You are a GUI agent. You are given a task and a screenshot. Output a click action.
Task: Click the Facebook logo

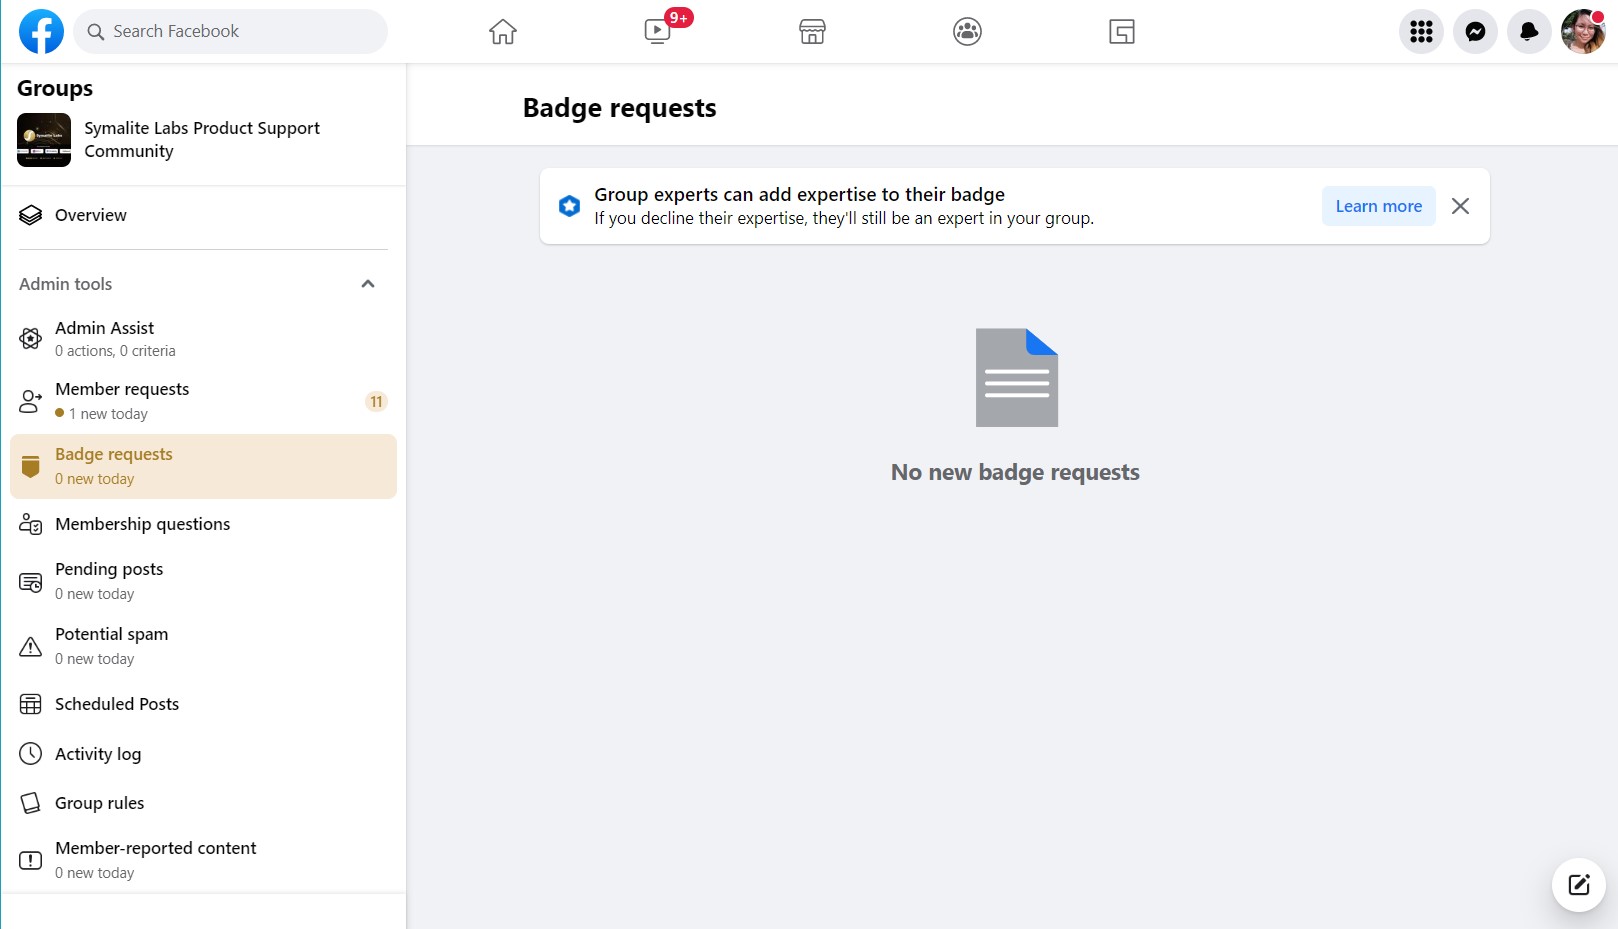(x=40, y=31)
